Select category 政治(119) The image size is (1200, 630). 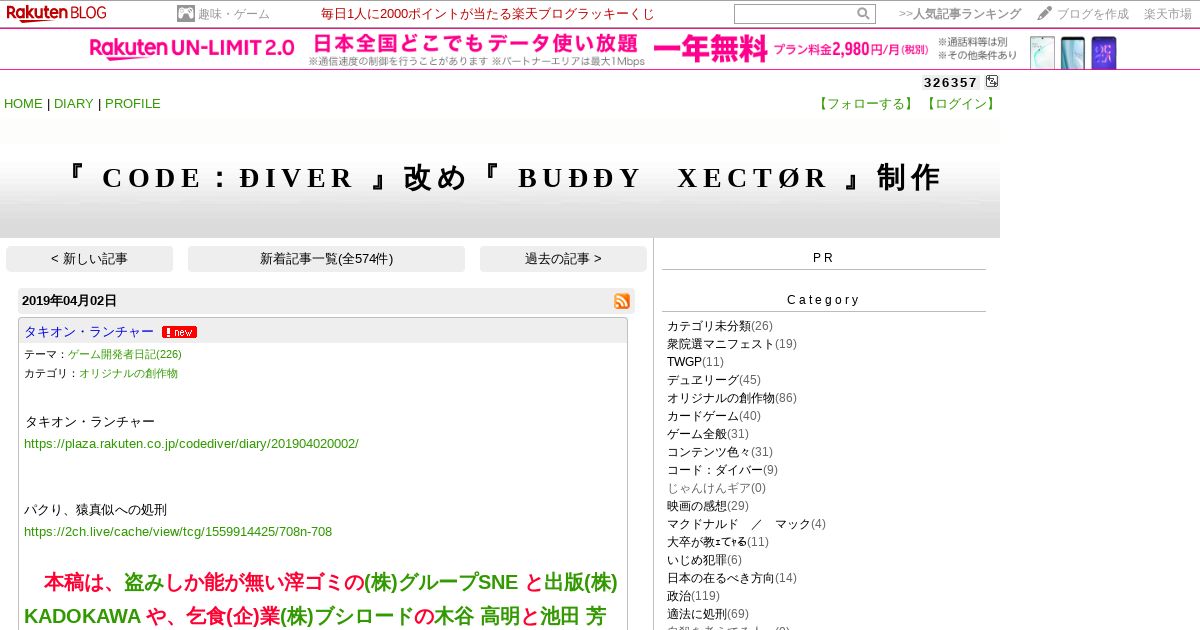pos(693,596)
